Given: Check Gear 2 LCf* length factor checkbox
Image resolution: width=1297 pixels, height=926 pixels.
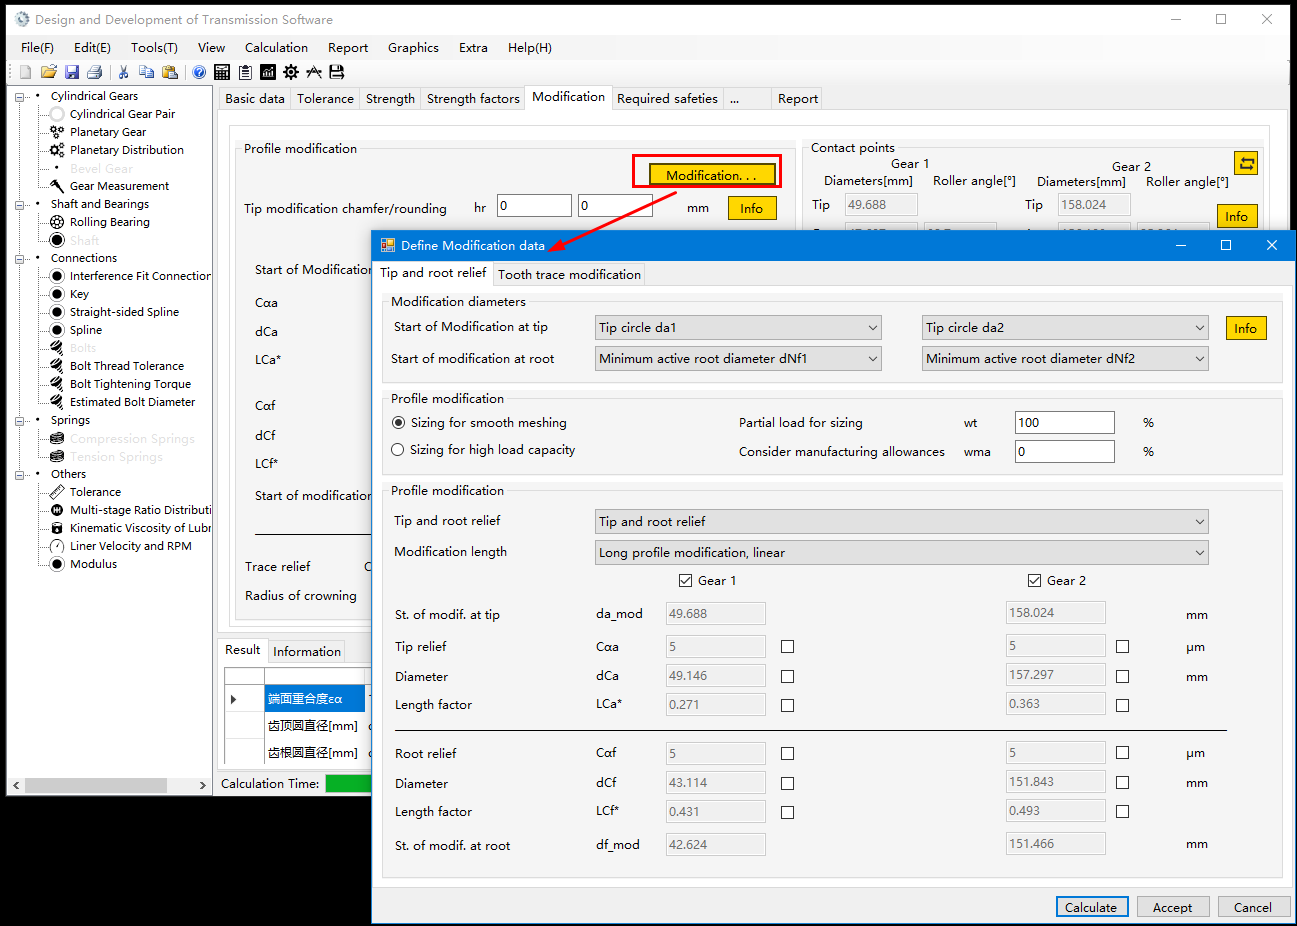Looking at the screenshot, I should point(1122,812).
